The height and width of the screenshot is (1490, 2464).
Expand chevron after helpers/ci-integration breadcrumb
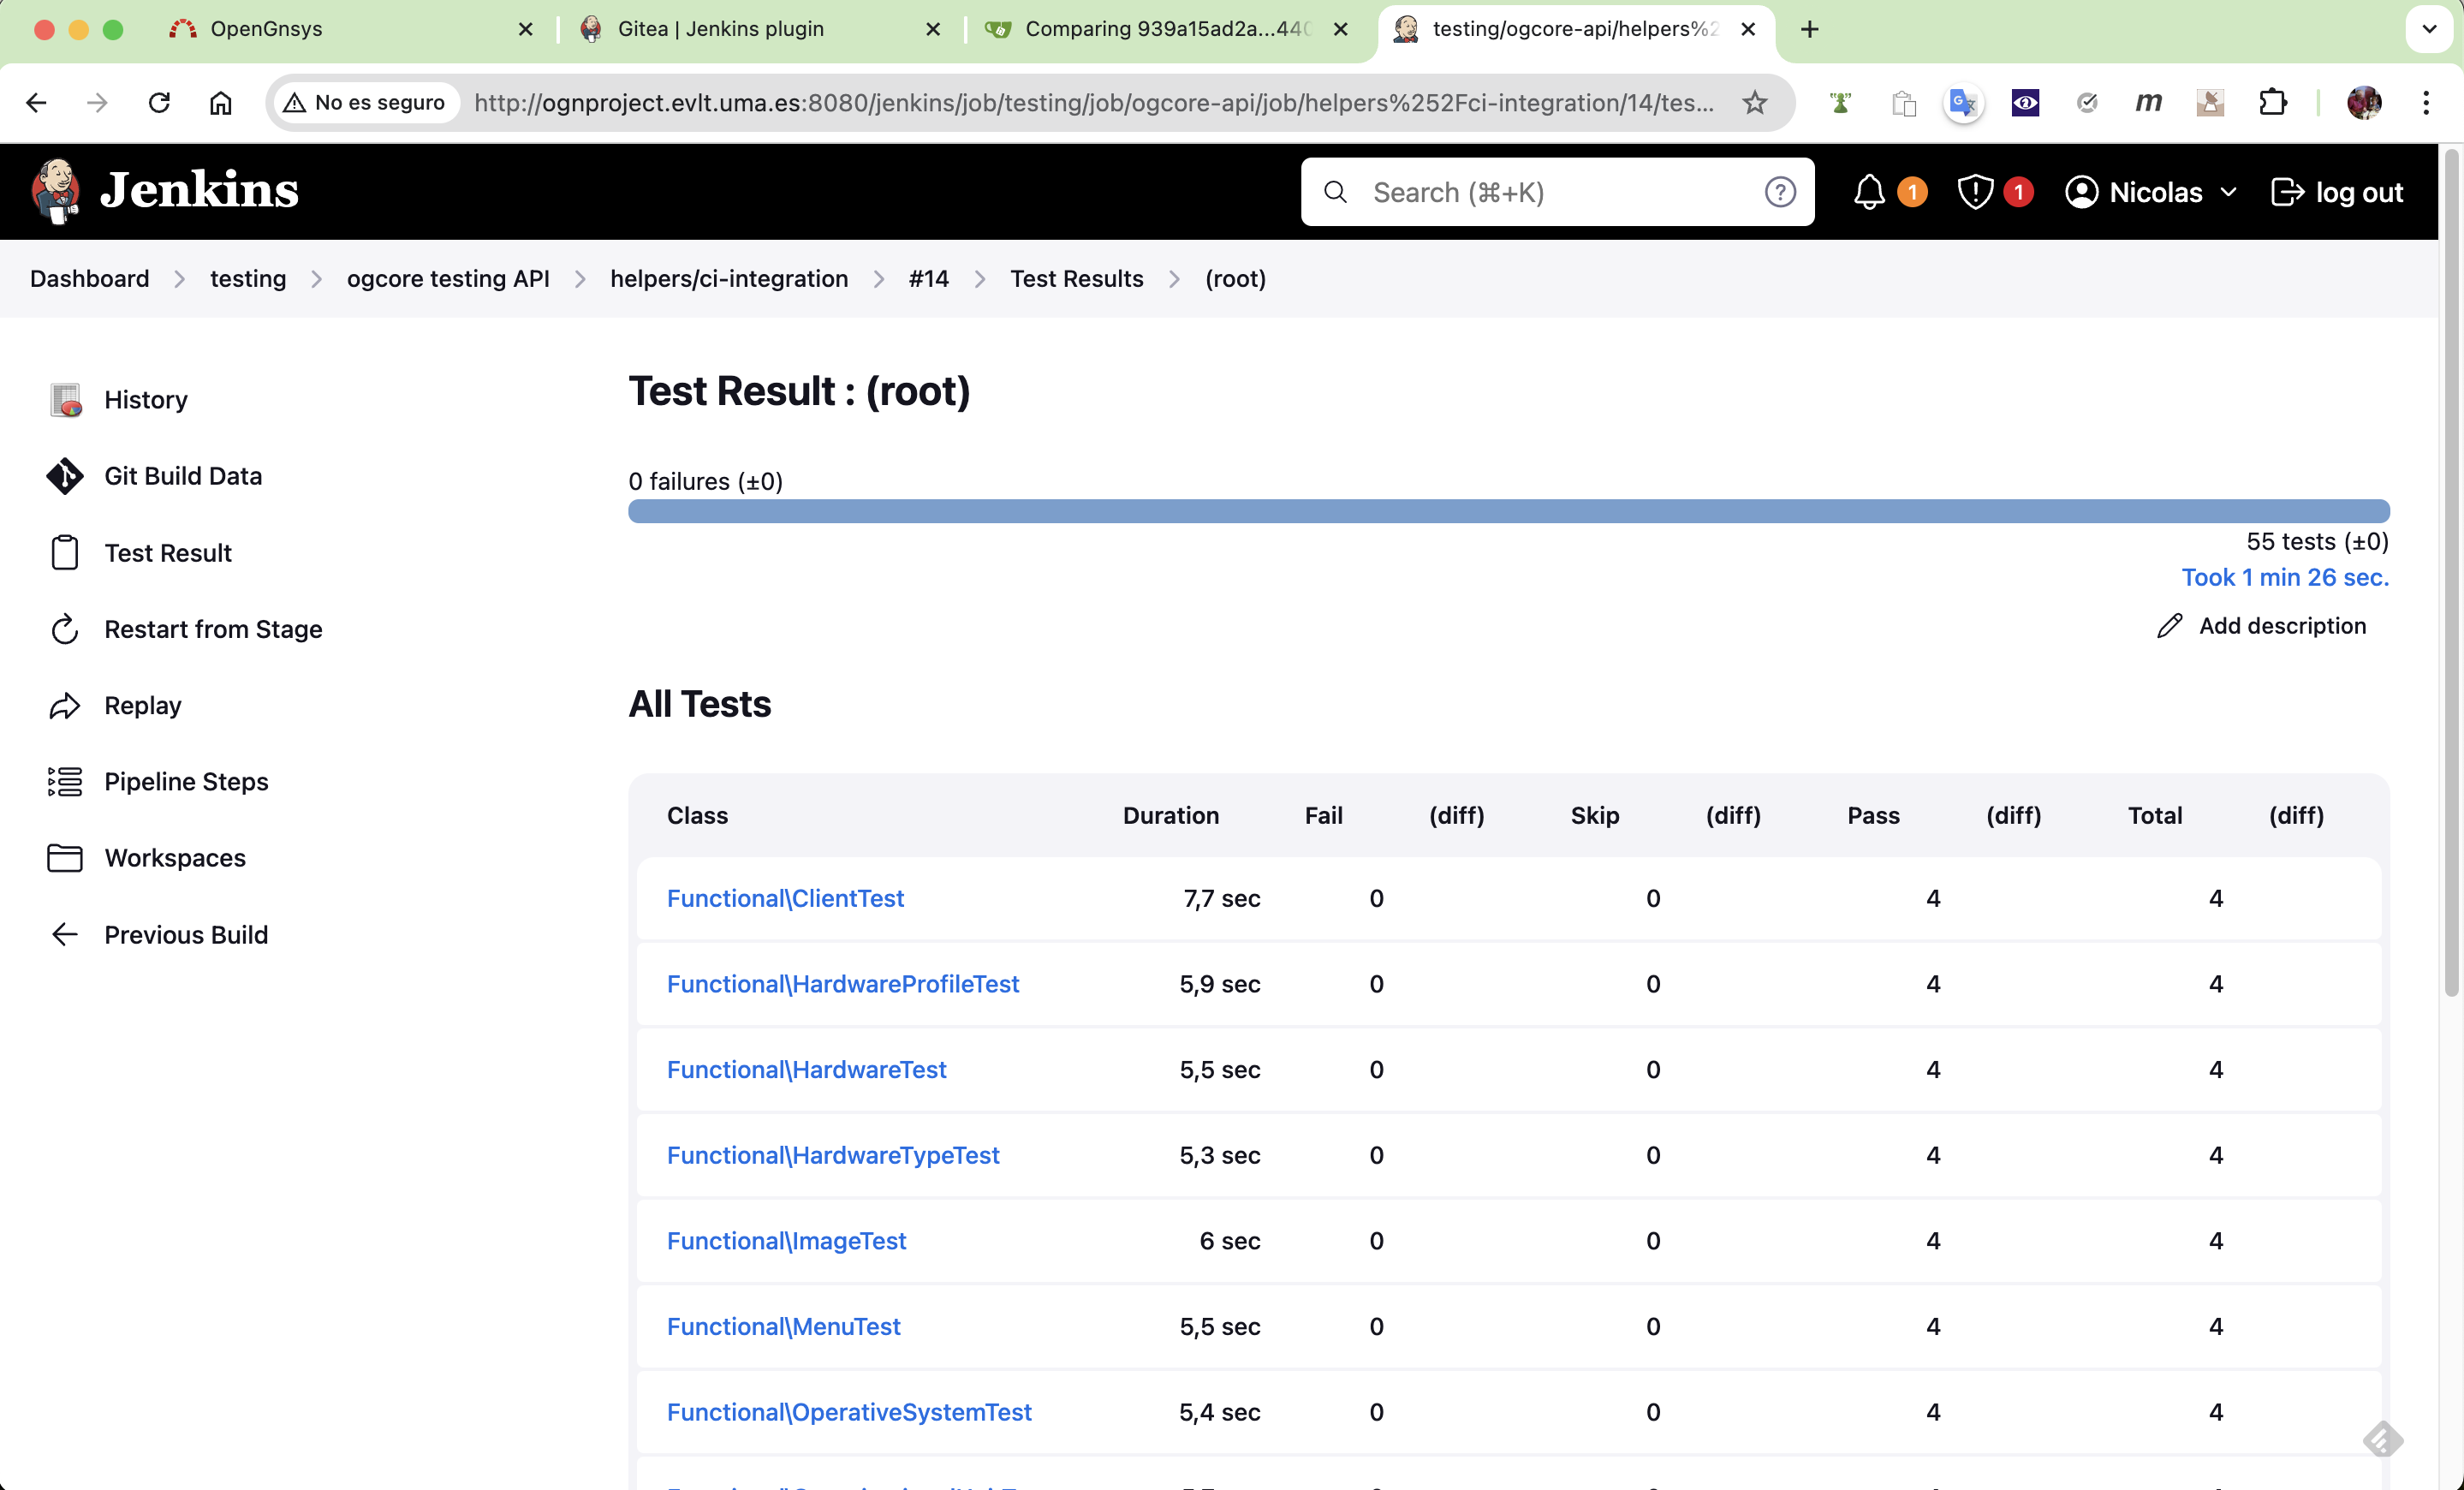(x=879, y=279)
